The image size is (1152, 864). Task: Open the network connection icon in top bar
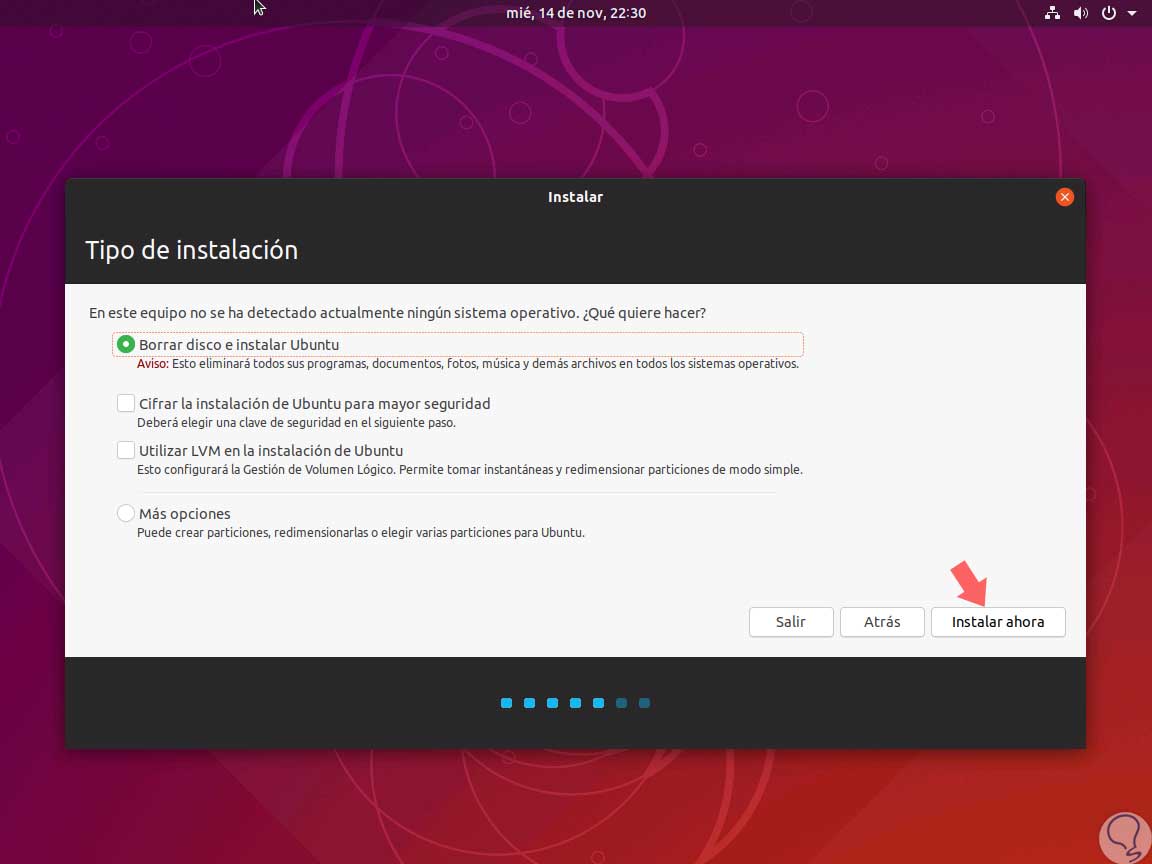pos(1052,12)
